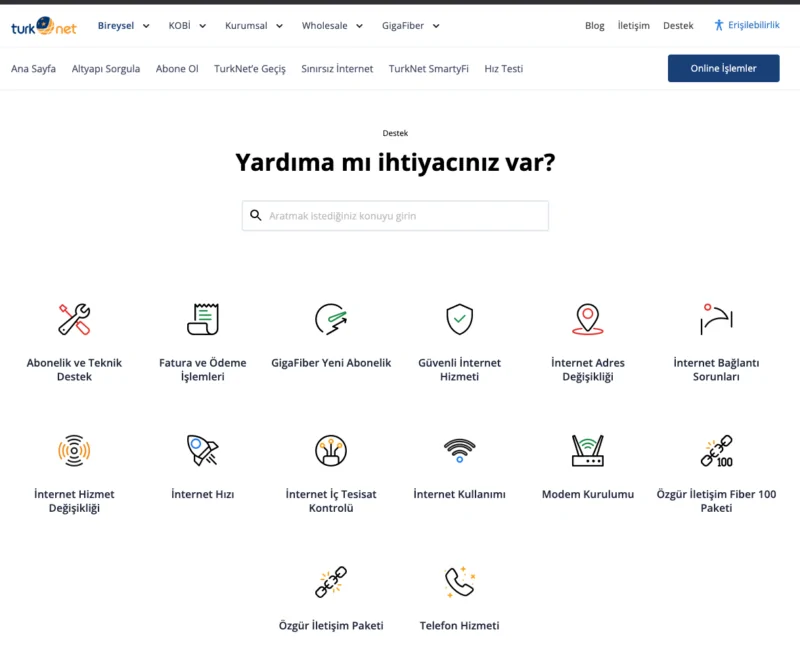
Task: Click 'Güvenli İnternet Hizmeti' label text
Action: pos(460,369)
